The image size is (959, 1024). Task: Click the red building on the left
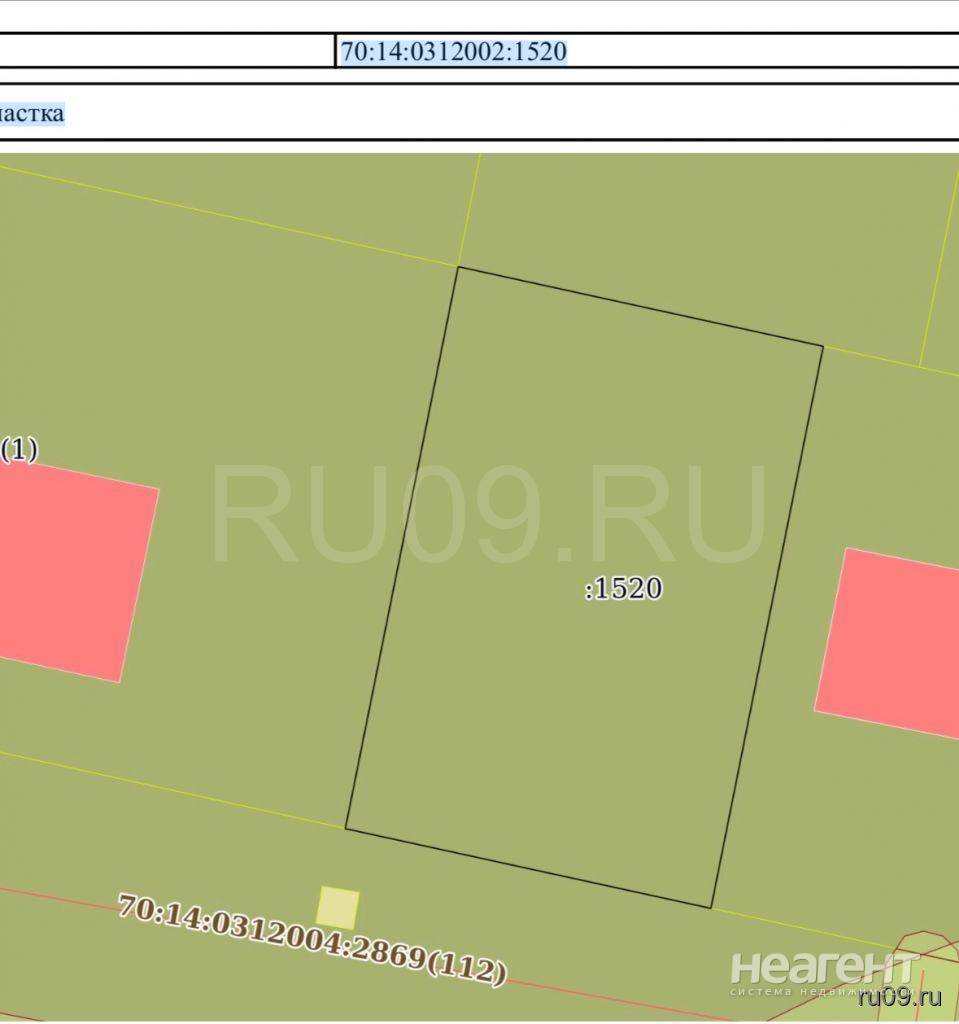coord(70,570)
